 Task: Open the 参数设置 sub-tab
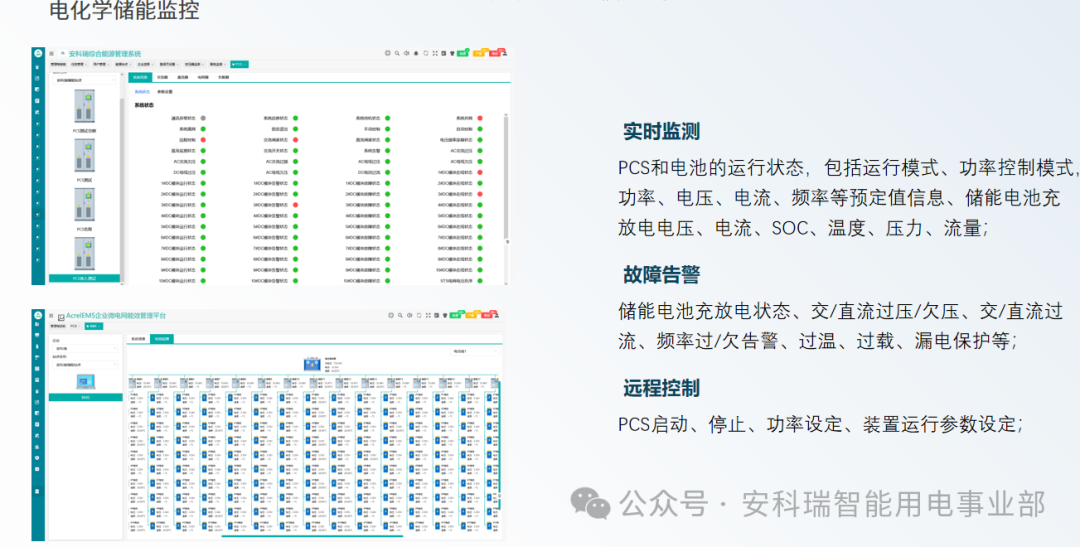(x=165, y=92)
